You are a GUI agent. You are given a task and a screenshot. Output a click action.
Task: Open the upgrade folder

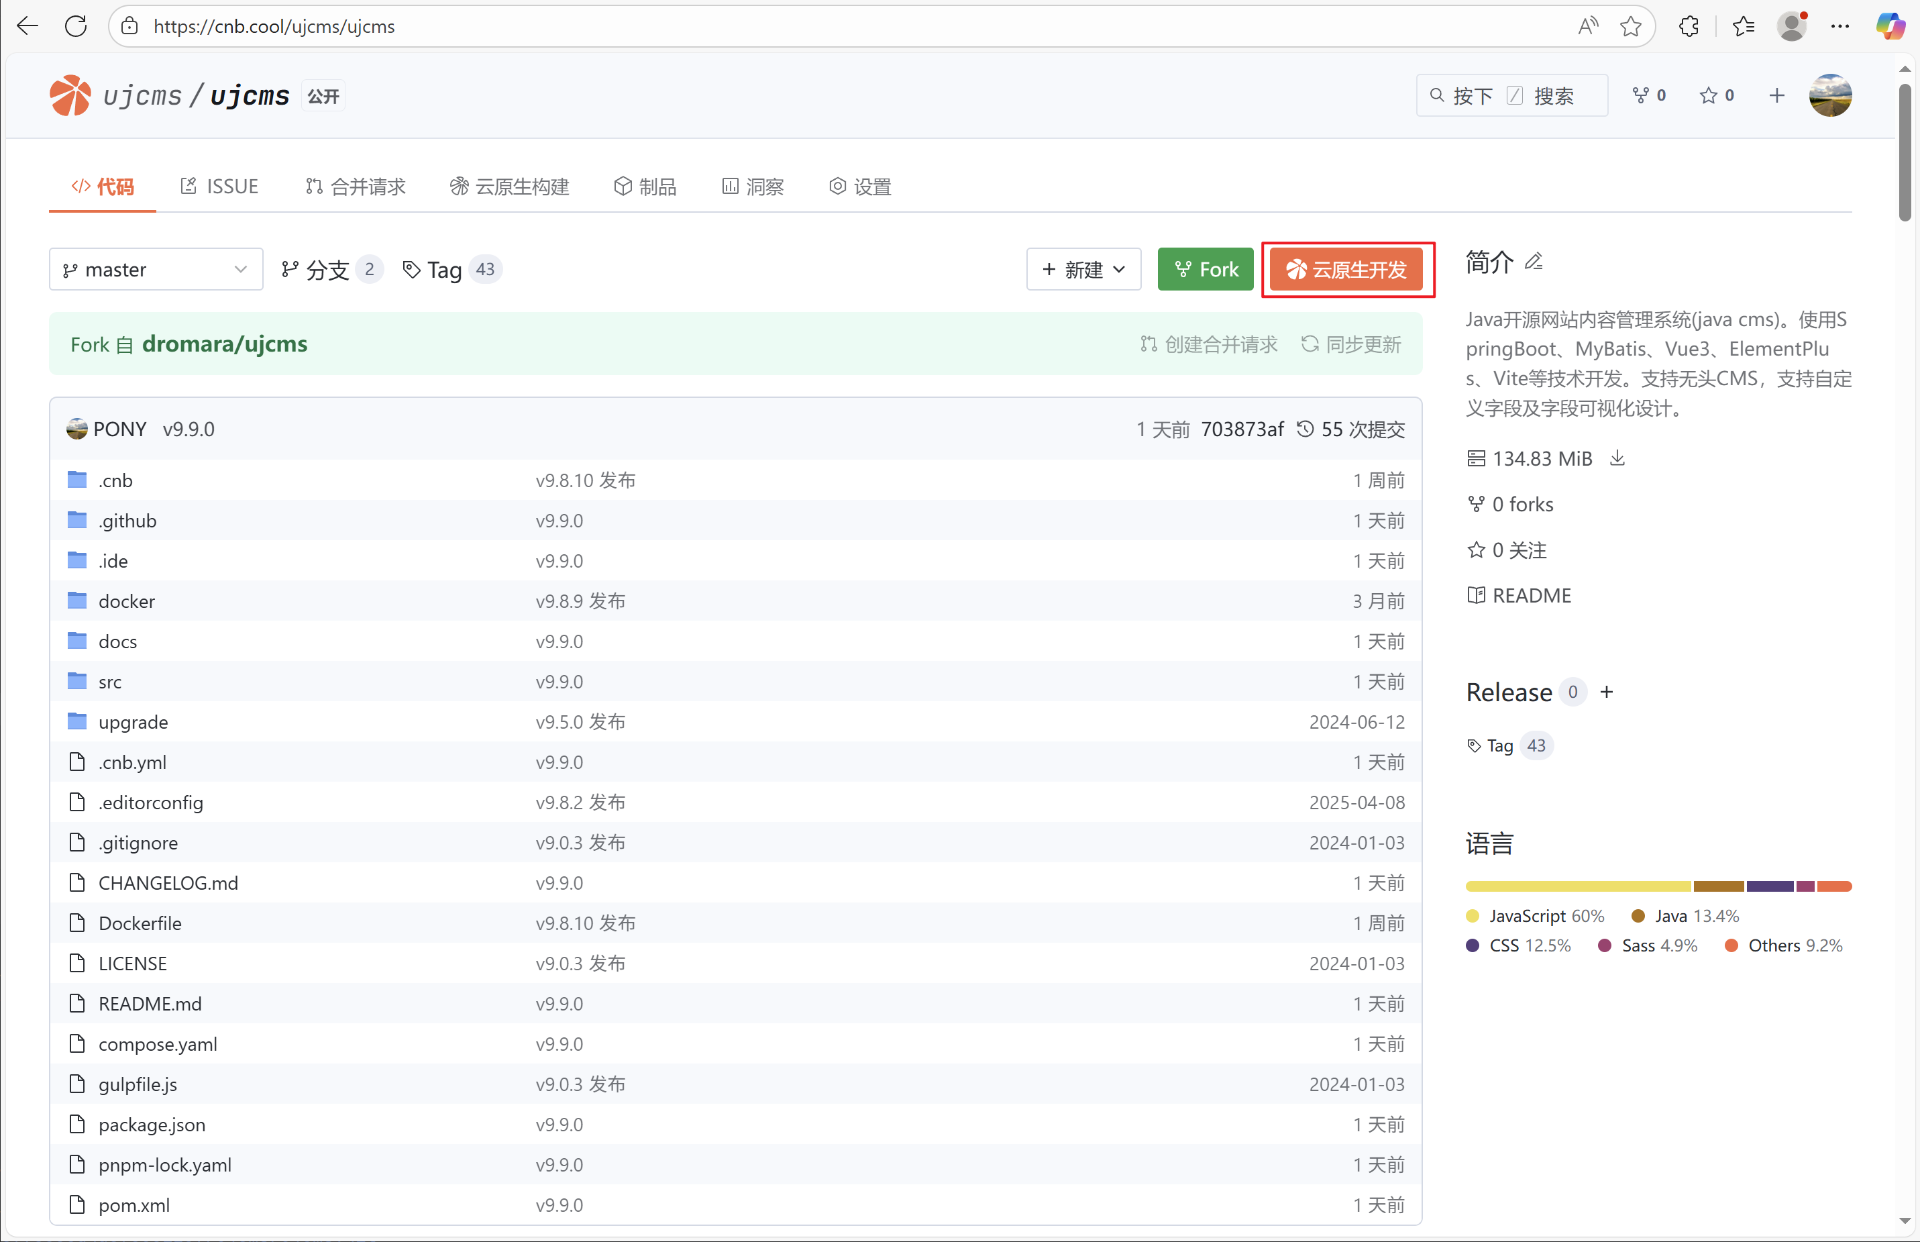133,722
